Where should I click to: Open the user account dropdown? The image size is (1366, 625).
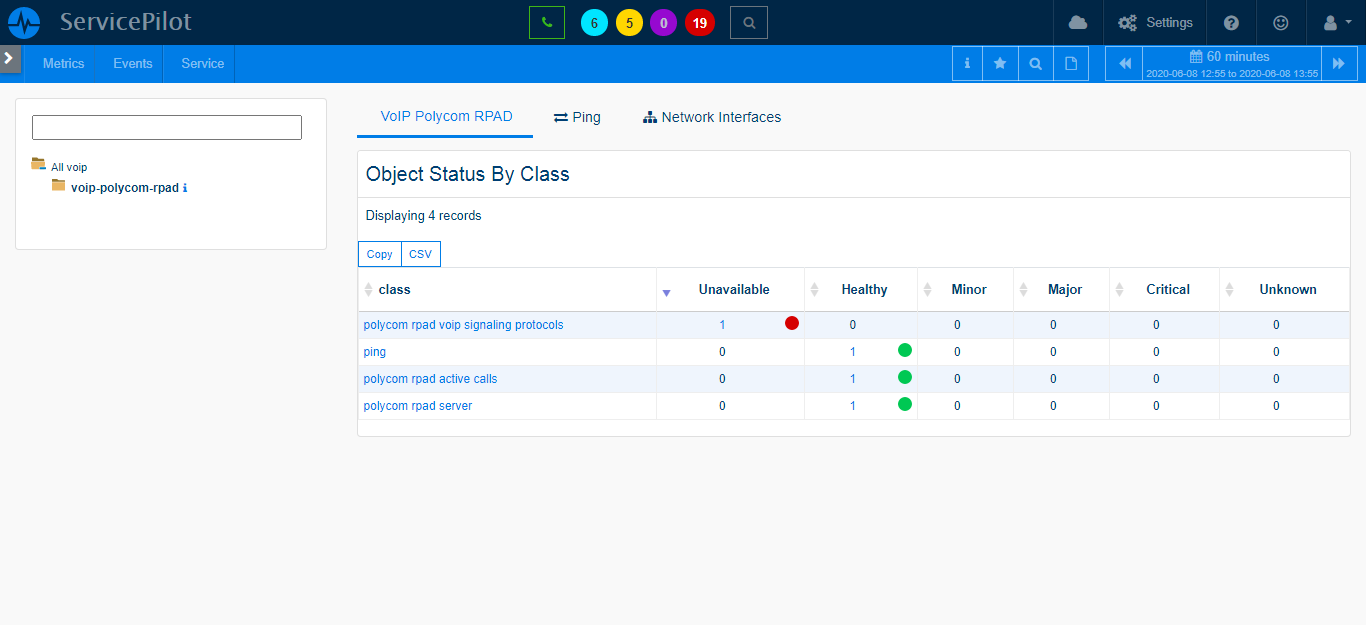click(1336, 22)
